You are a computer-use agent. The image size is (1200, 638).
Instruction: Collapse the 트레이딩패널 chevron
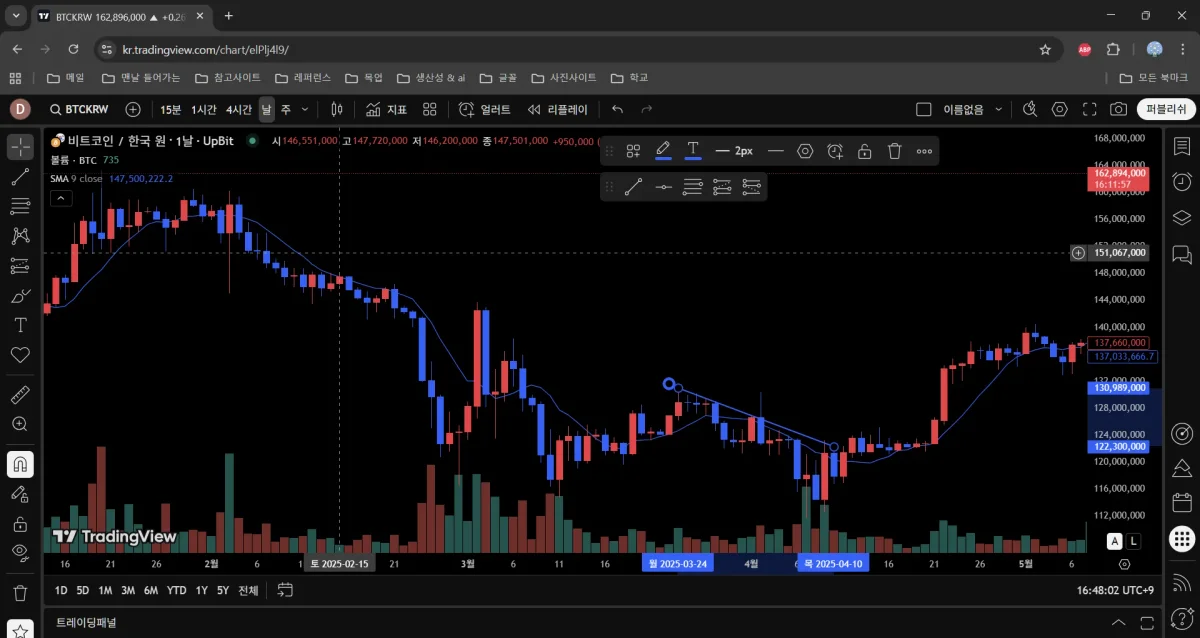[1119, 622]
